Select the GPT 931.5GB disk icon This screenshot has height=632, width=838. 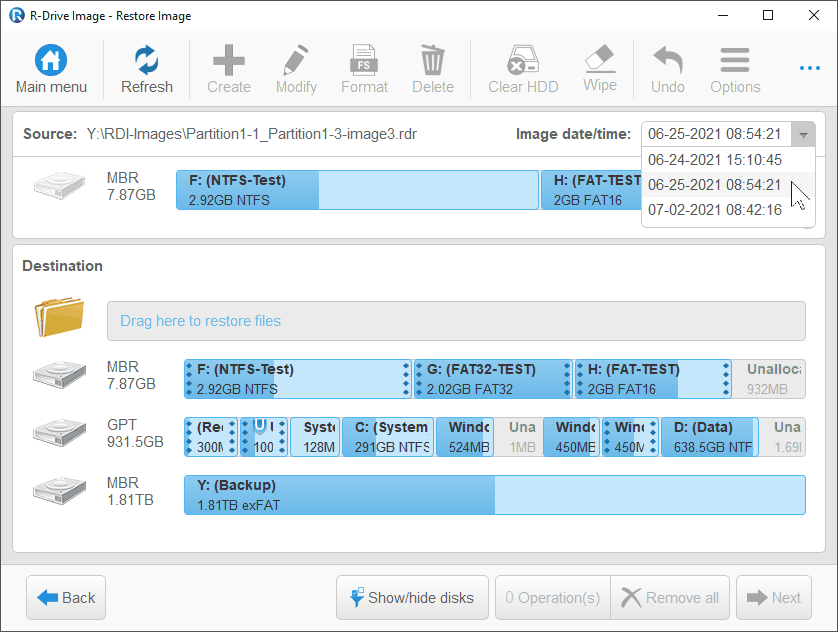pos(59,432)
